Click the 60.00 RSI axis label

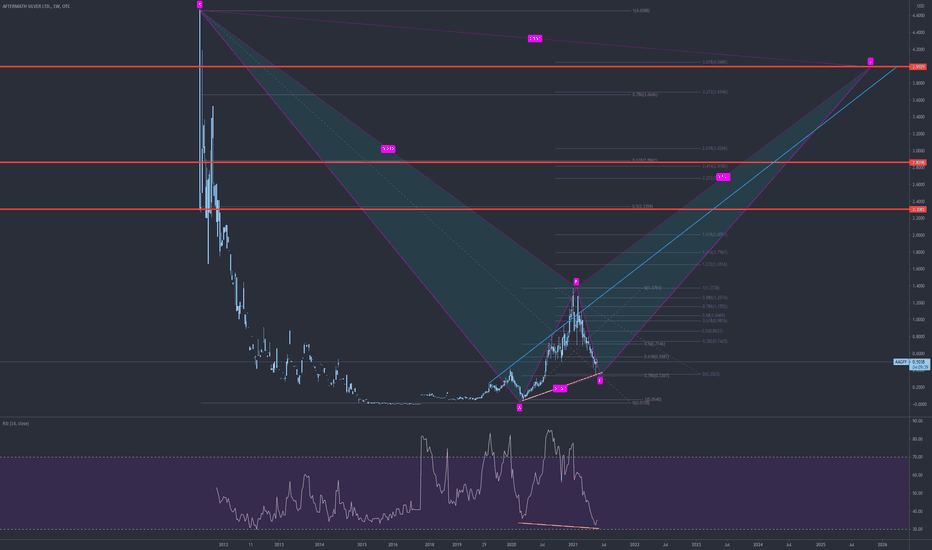pyautogui.click(x=917, y=475)
